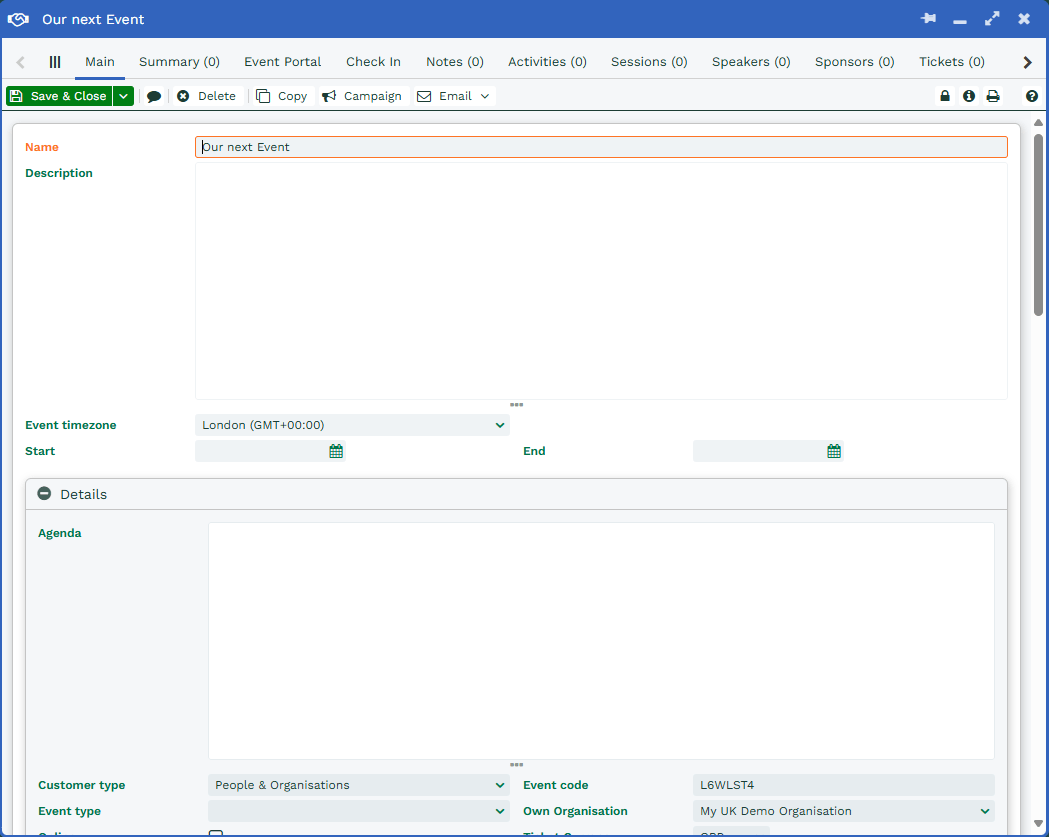The height and width of the screenshot is (837, 1049).
Task: View the Speakers (0) tab
Action: click(x=751, y=62)
